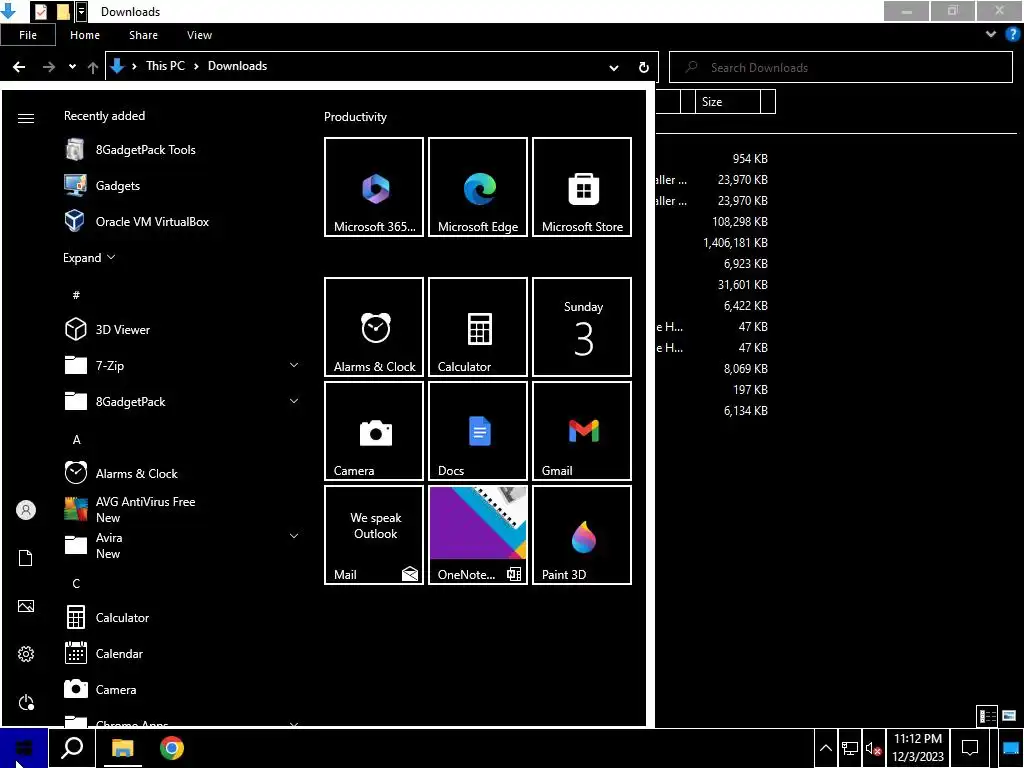Open Customize Quick Access Toolbar dropdown
The height and width of the screenshot is (768, 1024).
81,12
